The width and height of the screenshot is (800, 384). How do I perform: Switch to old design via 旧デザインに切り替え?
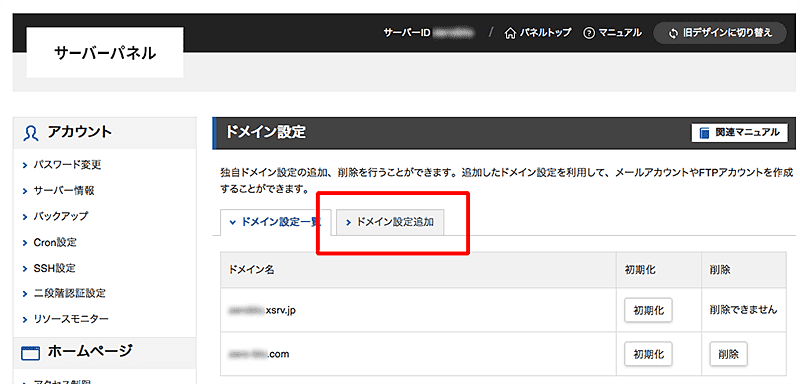tap(720, 33)
